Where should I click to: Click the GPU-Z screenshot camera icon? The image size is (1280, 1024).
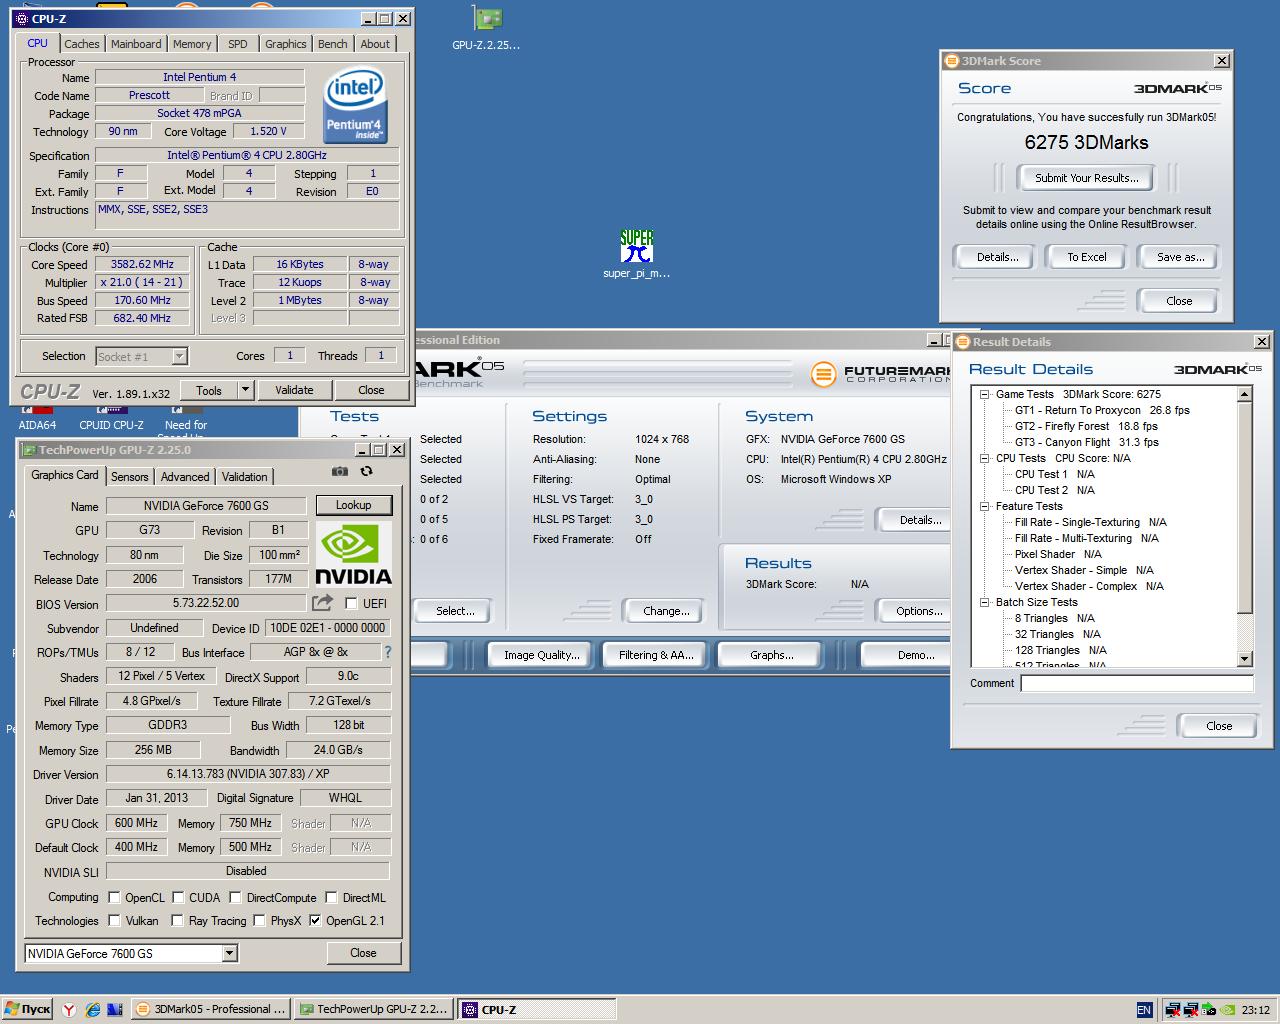[x=340, y=472]
